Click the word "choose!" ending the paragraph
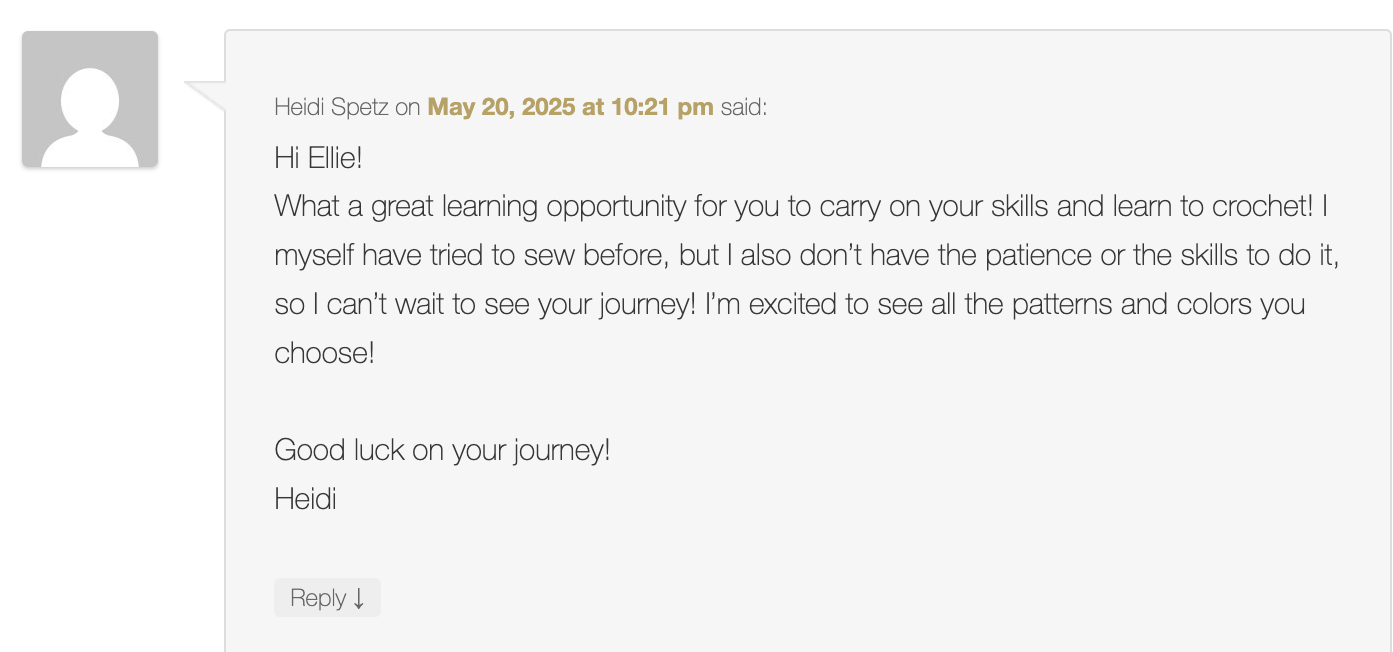 coord(324,353)
